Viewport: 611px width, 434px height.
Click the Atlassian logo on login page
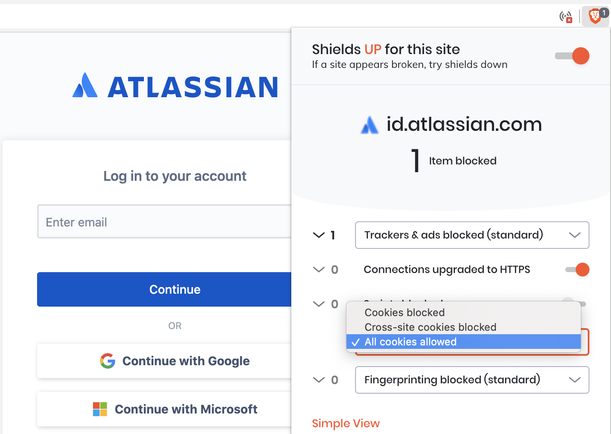click(175, 86)
